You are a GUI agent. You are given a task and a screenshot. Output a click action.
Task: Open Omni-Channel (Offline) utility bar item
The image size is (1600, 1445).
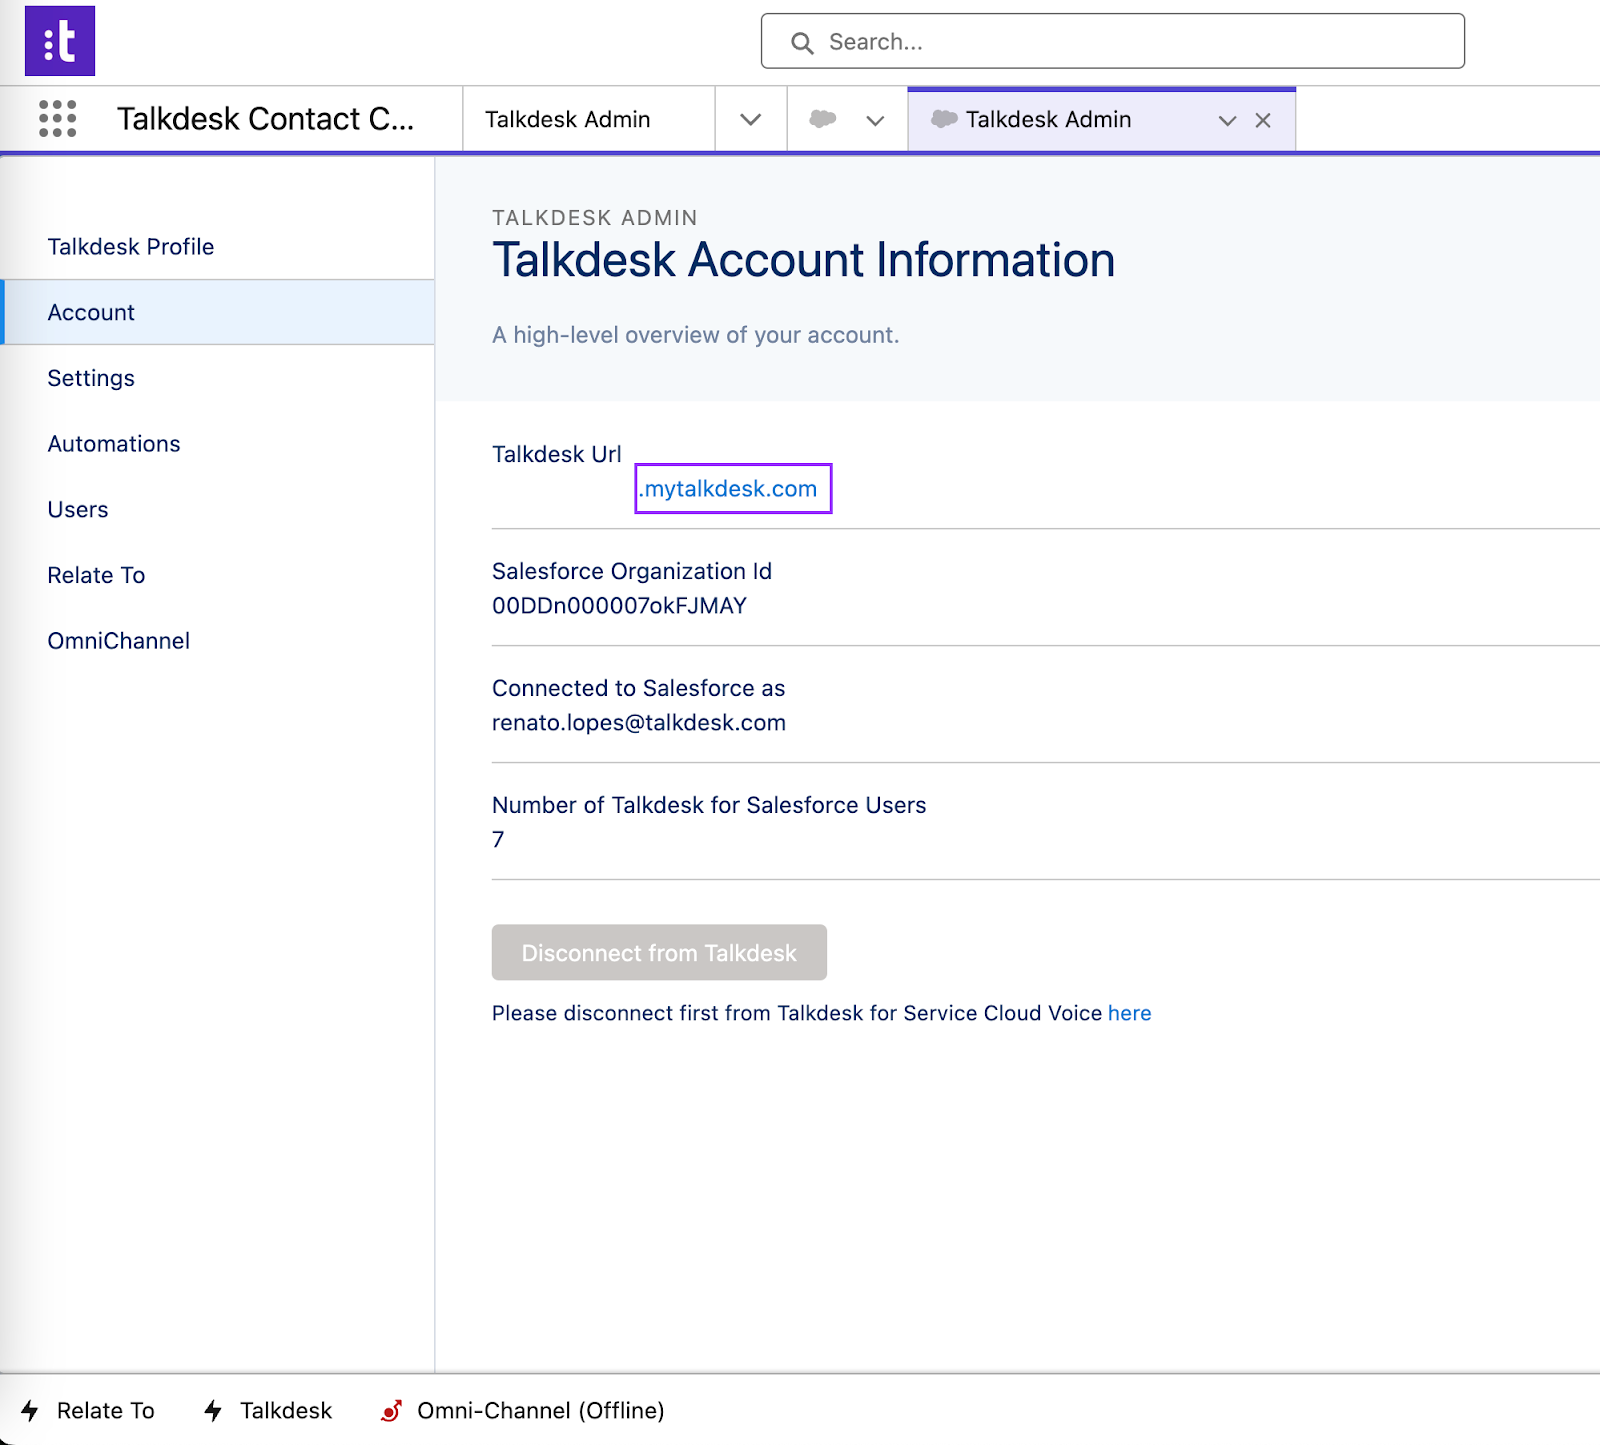522,1410
